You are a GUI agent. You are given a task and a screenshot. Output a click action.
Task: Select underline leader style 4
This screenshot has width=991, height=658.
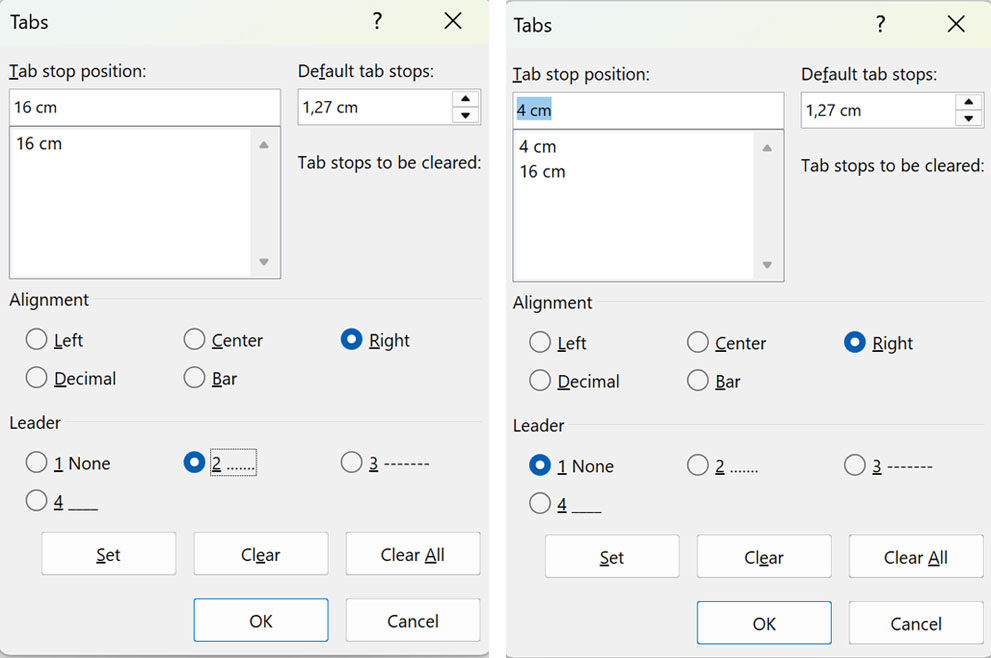pyautogui.click(x=36, y=501)
